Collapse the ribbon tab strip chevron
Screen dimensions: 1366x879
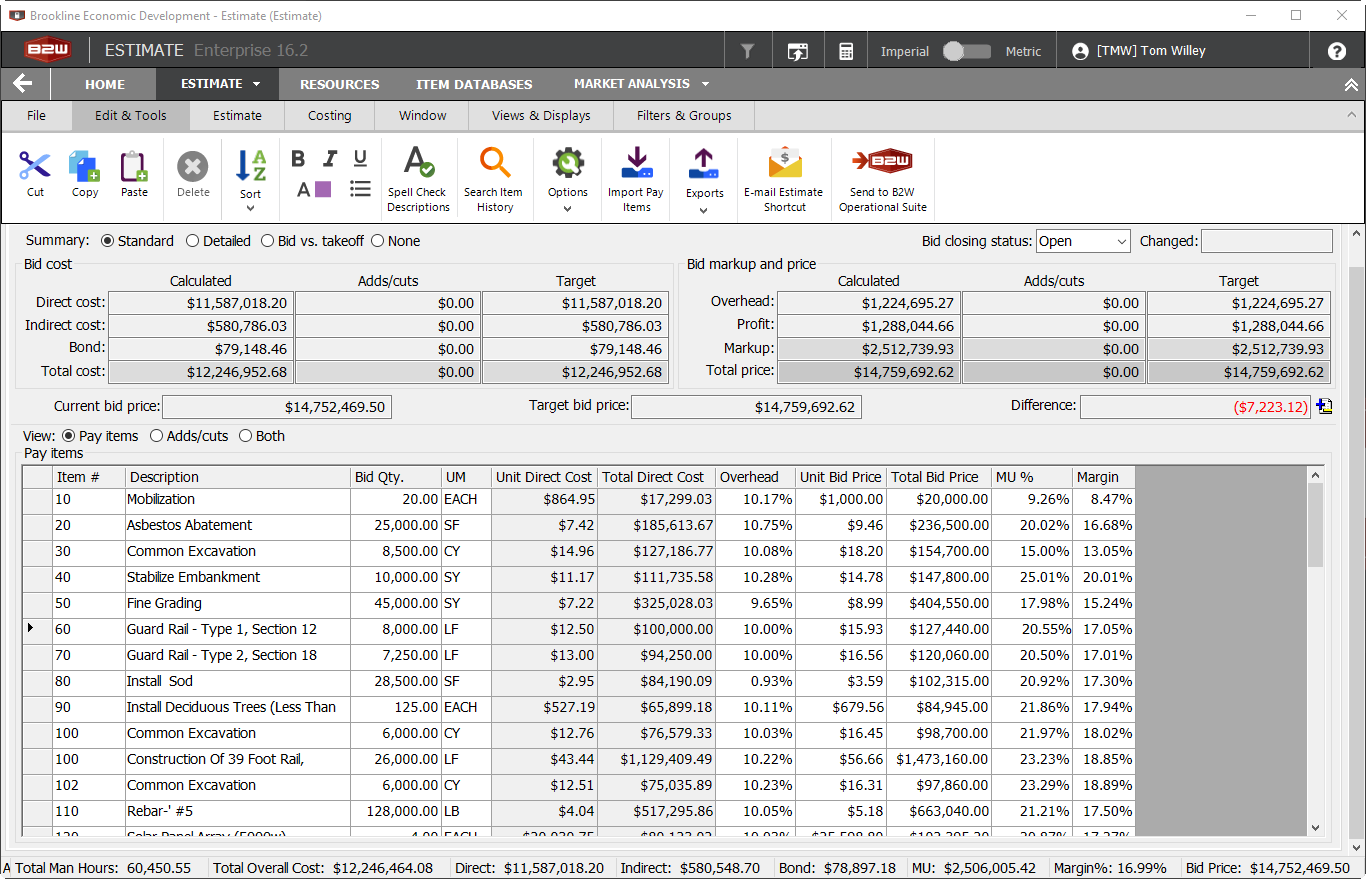(1350, 115)
